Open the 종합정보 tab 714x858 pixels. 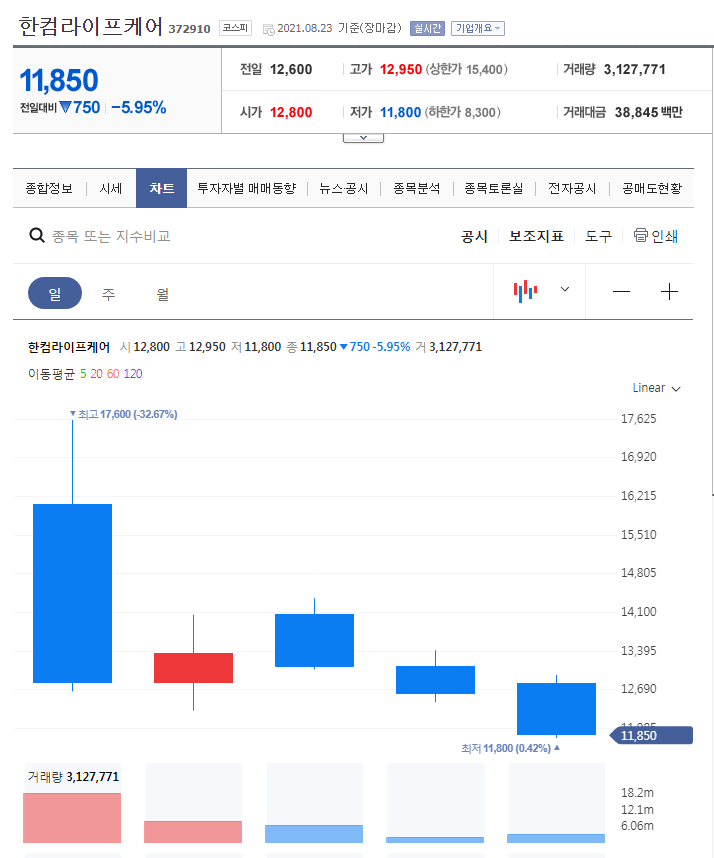pos(49,189)
